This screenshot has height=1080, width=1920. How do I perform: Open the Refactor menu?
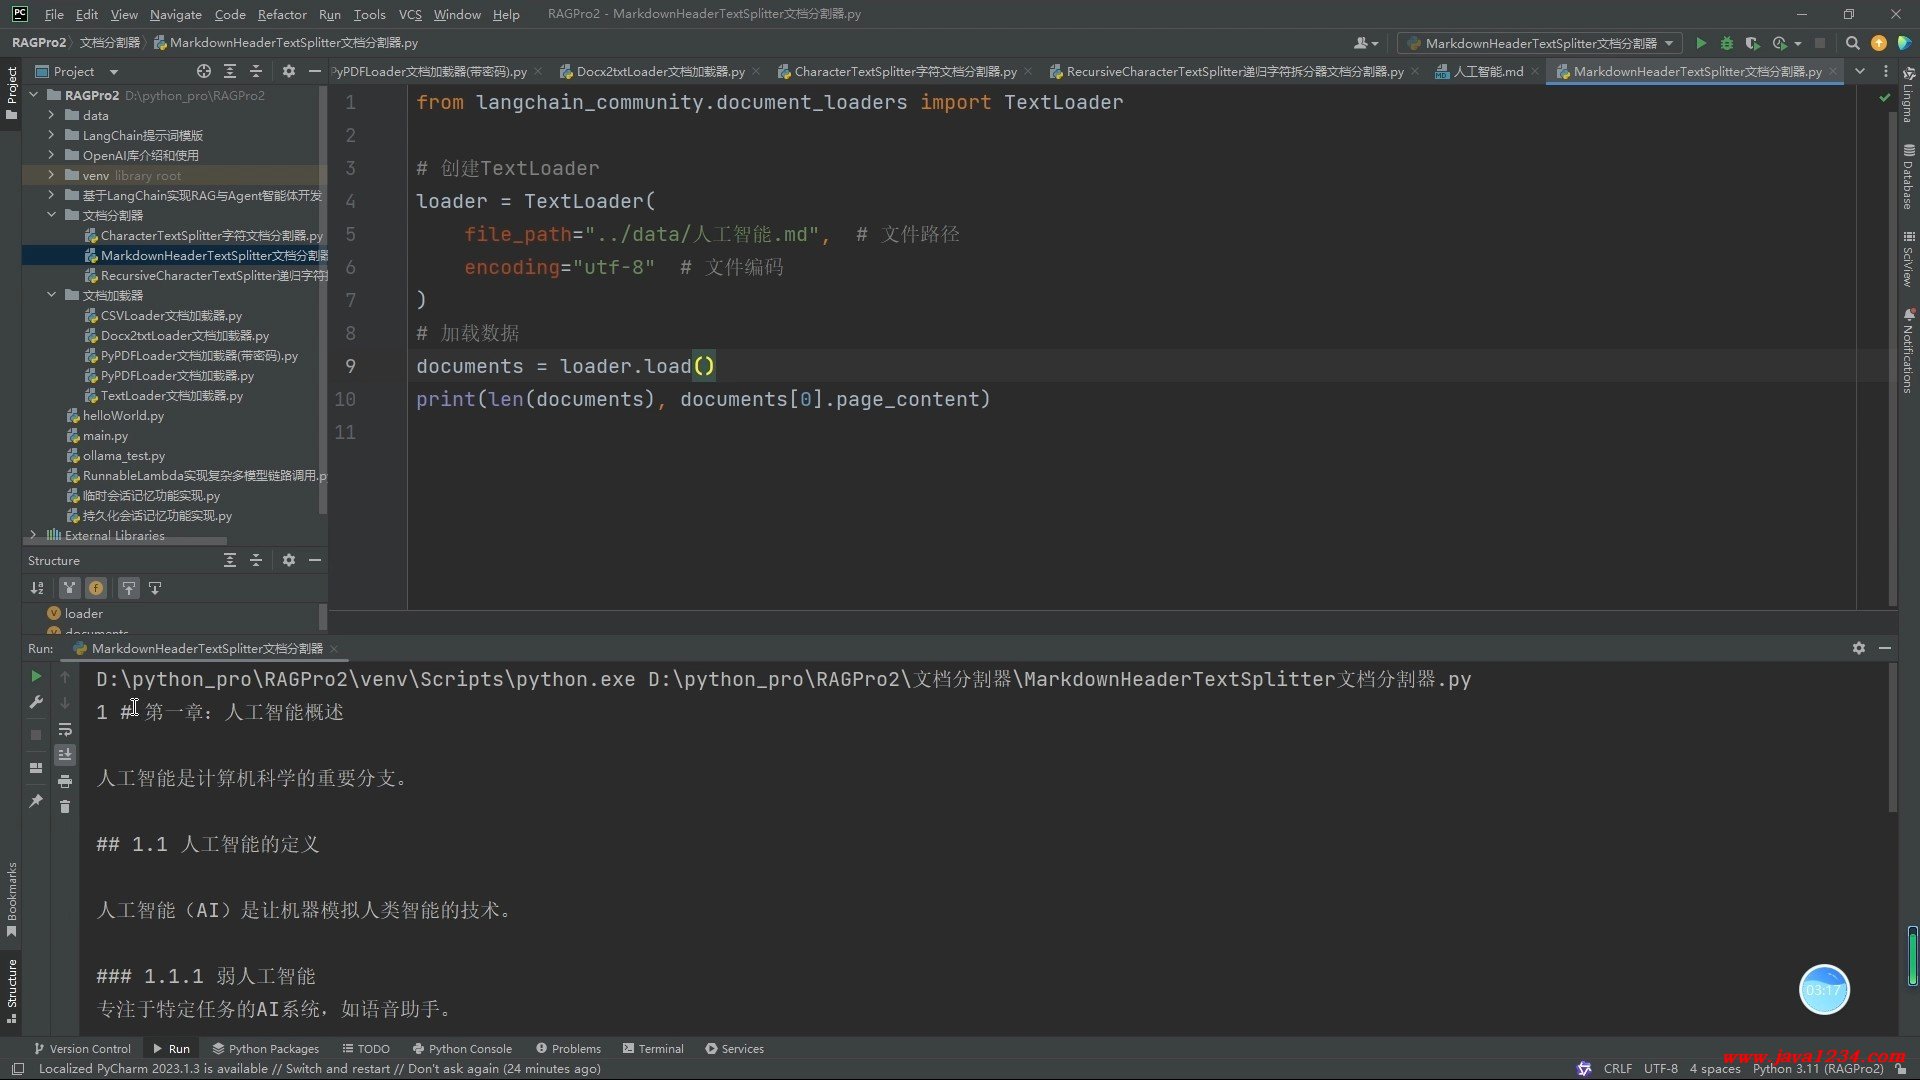click(x=281, y=14)
